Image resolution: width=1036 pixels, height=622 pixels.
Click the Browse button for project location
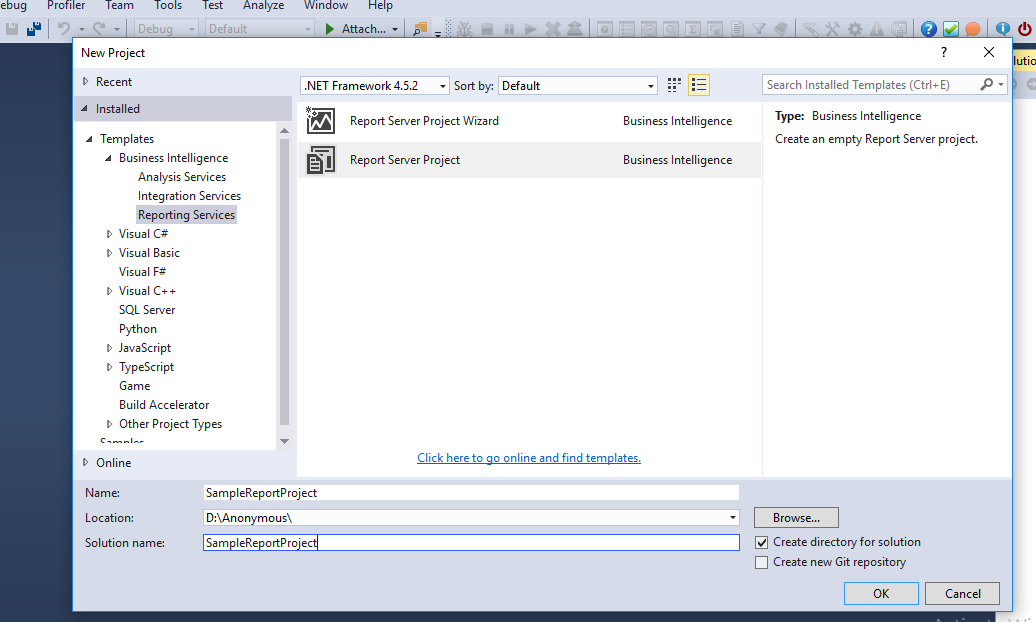coord(795,517)
